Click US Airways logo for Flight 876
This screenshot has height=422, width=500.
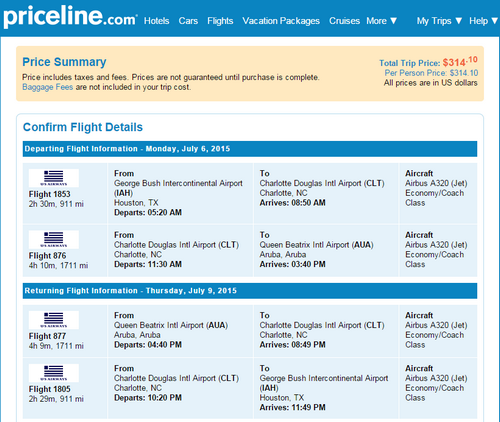54,240
